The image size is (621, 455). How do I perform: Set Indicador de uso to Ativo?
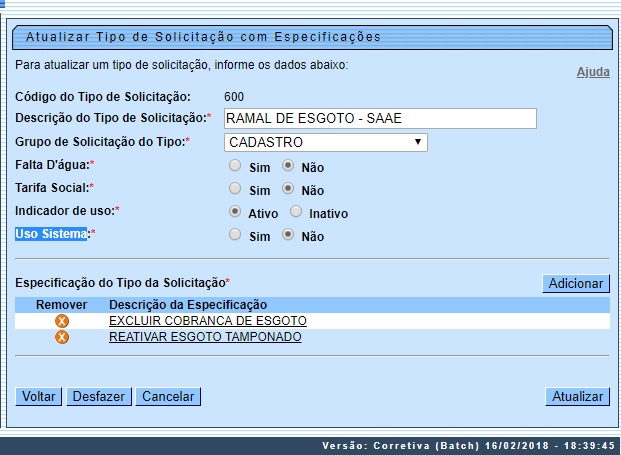235,212
